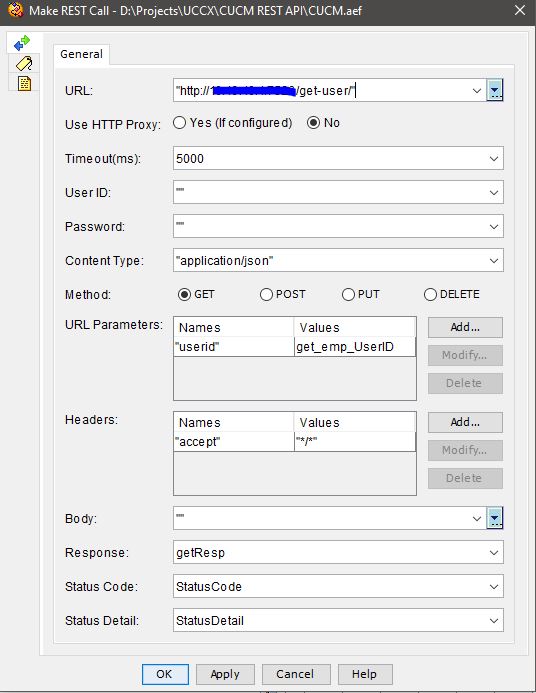Viewport: 536px width, 693px height.
Task: Select the get_emp_UserID value cell
Action: (355, 347)
